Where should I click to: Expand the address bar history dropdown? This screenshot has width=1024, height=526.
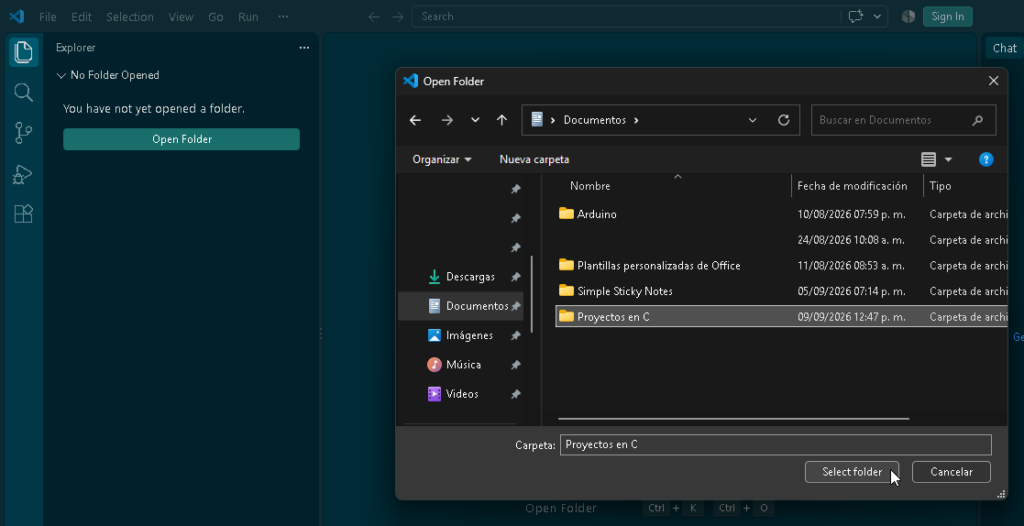pos(752,120)
